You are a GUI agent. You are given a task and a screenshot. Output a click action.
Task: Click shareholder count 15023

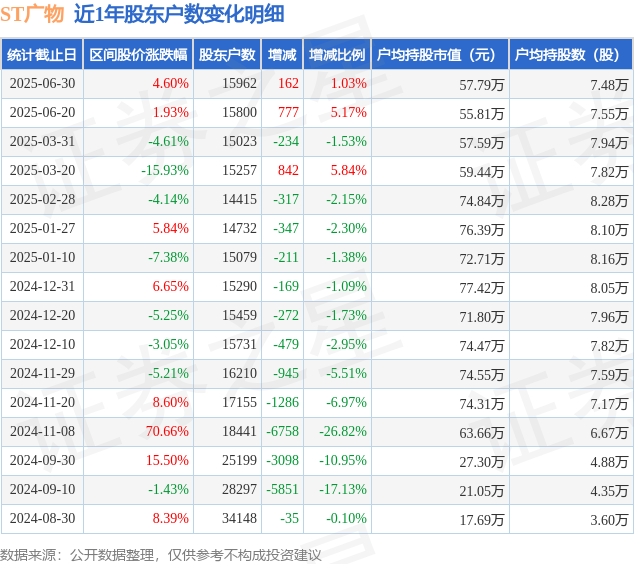[x=239, y=142]
